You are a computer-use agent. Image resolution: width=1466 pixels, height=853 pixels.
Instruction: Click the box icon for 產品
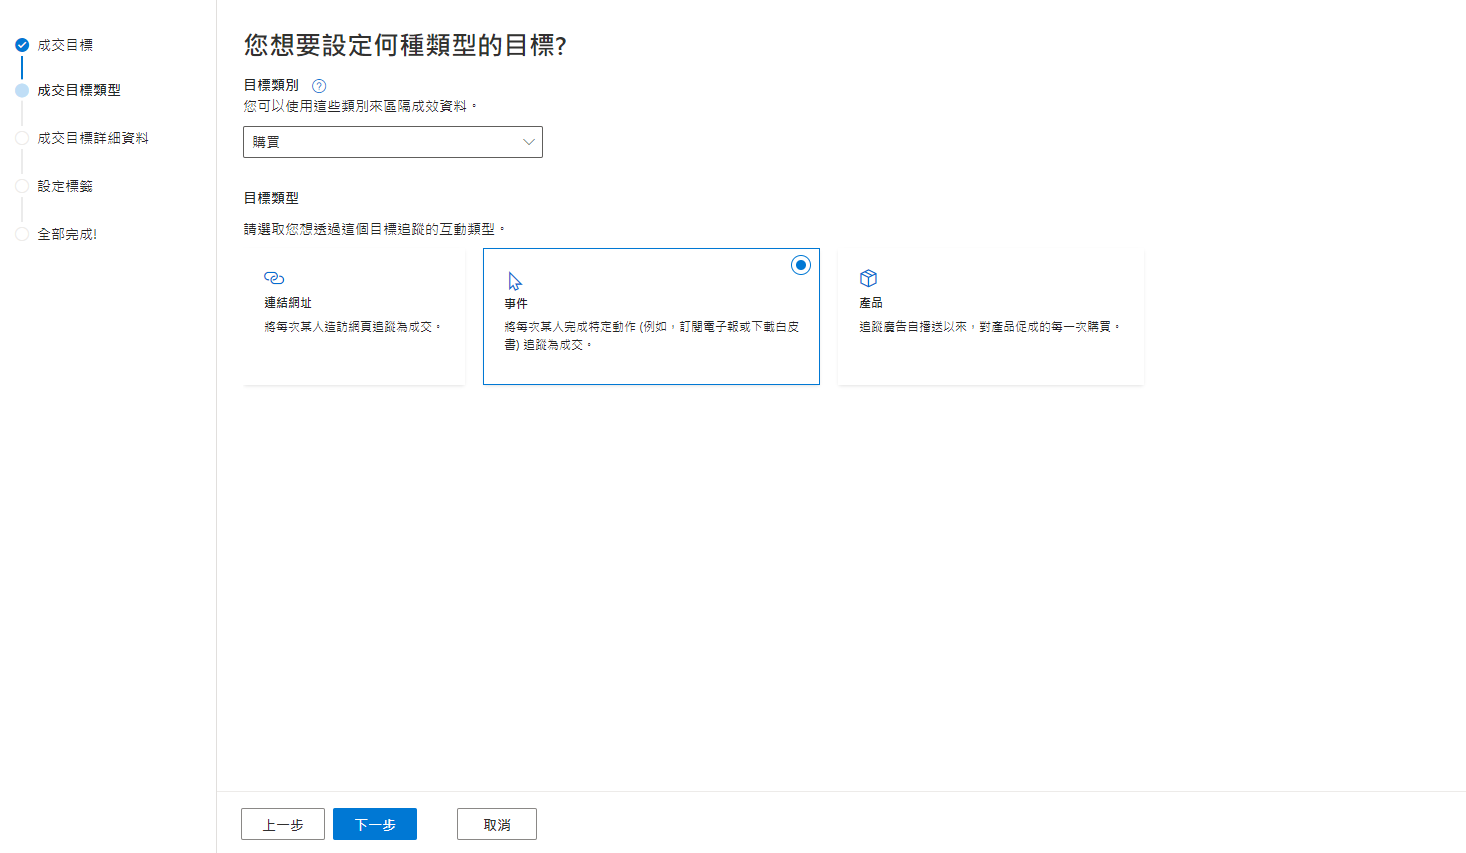click(x=868, y=278)
